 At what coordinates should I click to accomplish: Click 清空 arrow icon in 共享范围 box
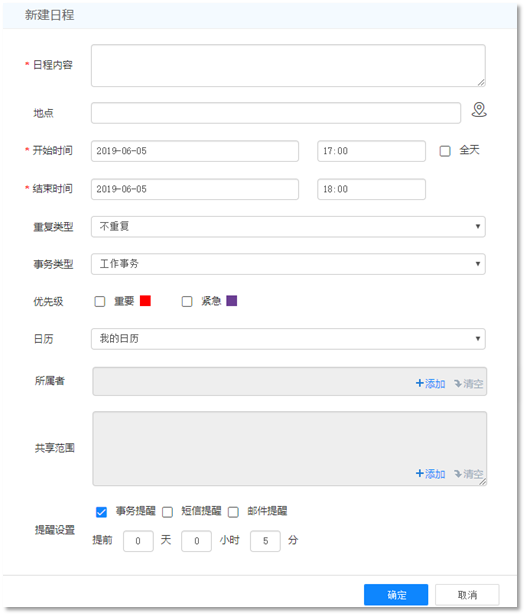click(x=458, y=473)
